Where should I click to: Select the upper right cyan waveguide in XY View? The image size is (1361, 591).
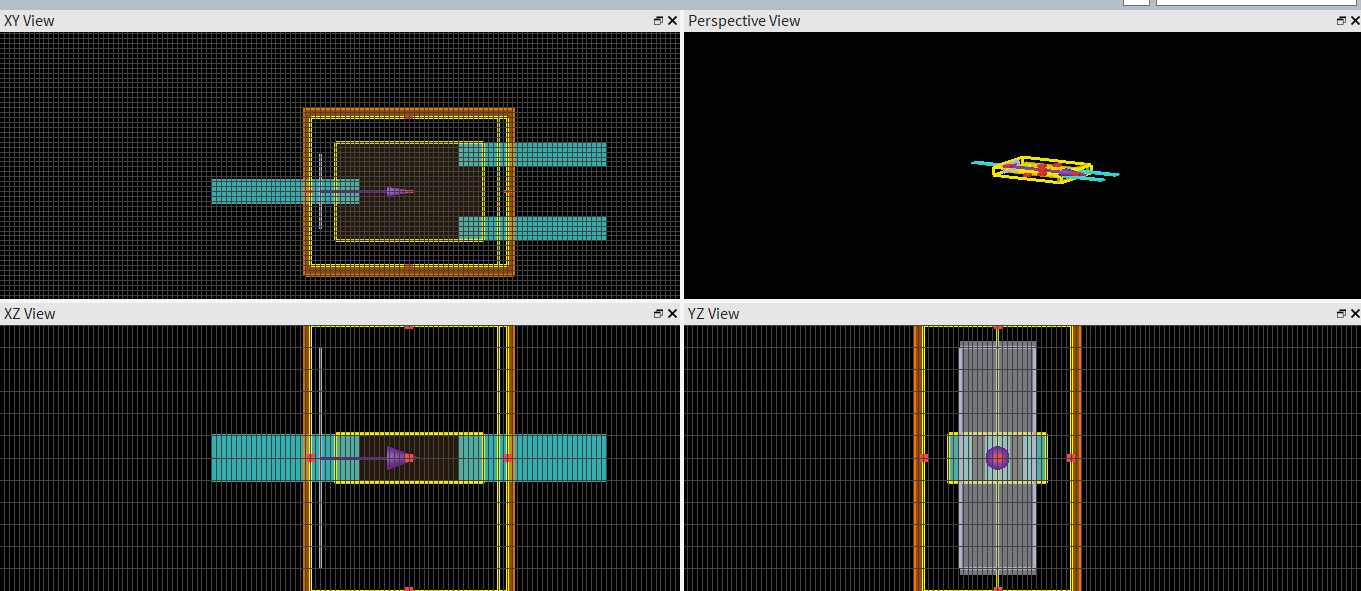(532, 154)
